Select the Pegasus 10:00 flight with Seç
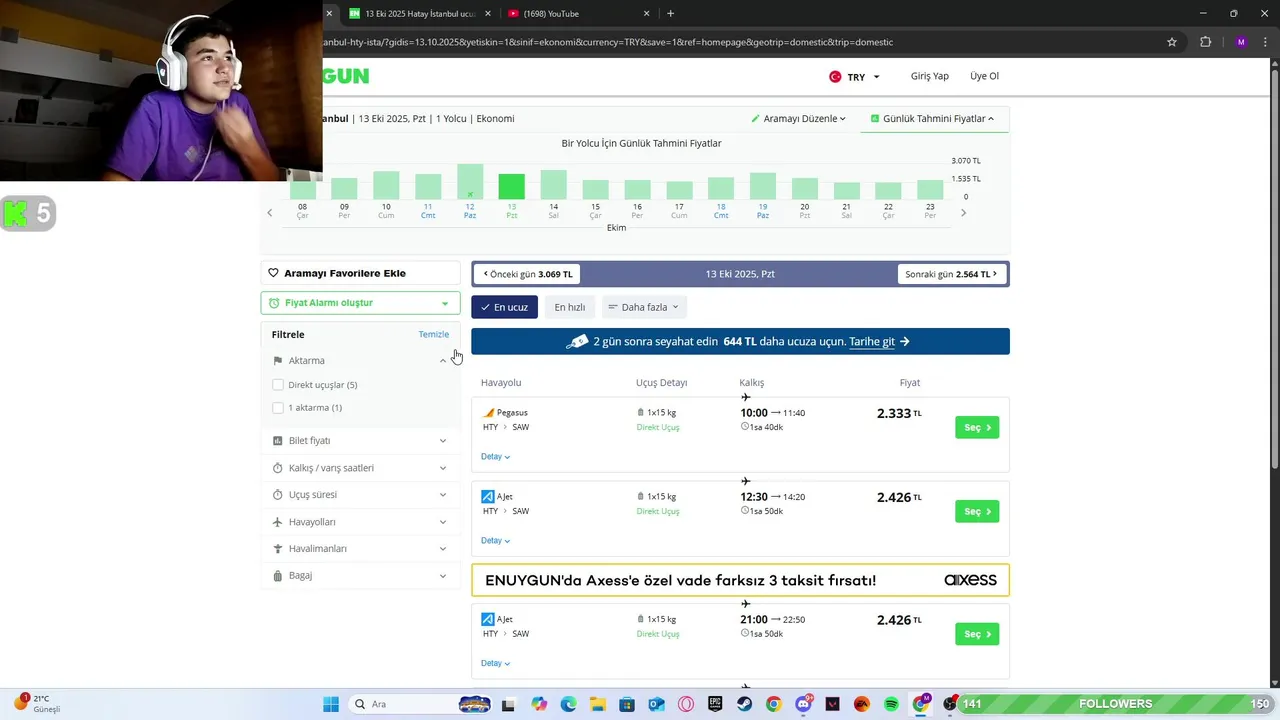1280x720 pixels. [977, 428]
